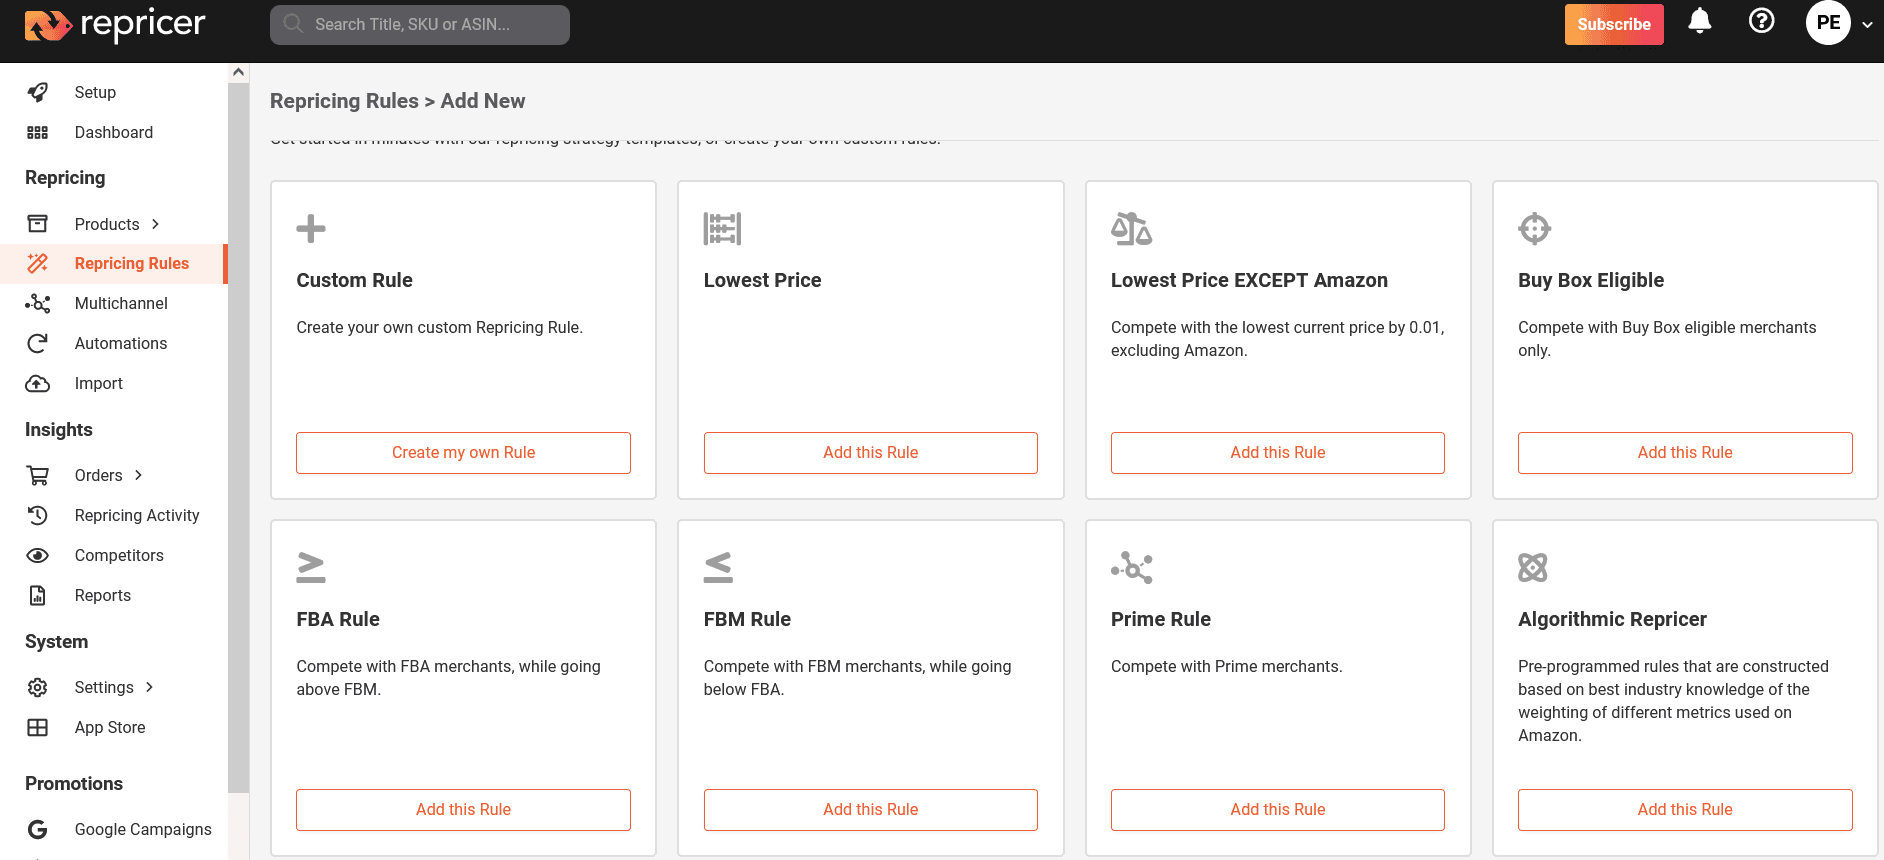Expand the Products menu
Image resolution: width=1884 pixels, height=860 pixels.
tap(156, 224)
